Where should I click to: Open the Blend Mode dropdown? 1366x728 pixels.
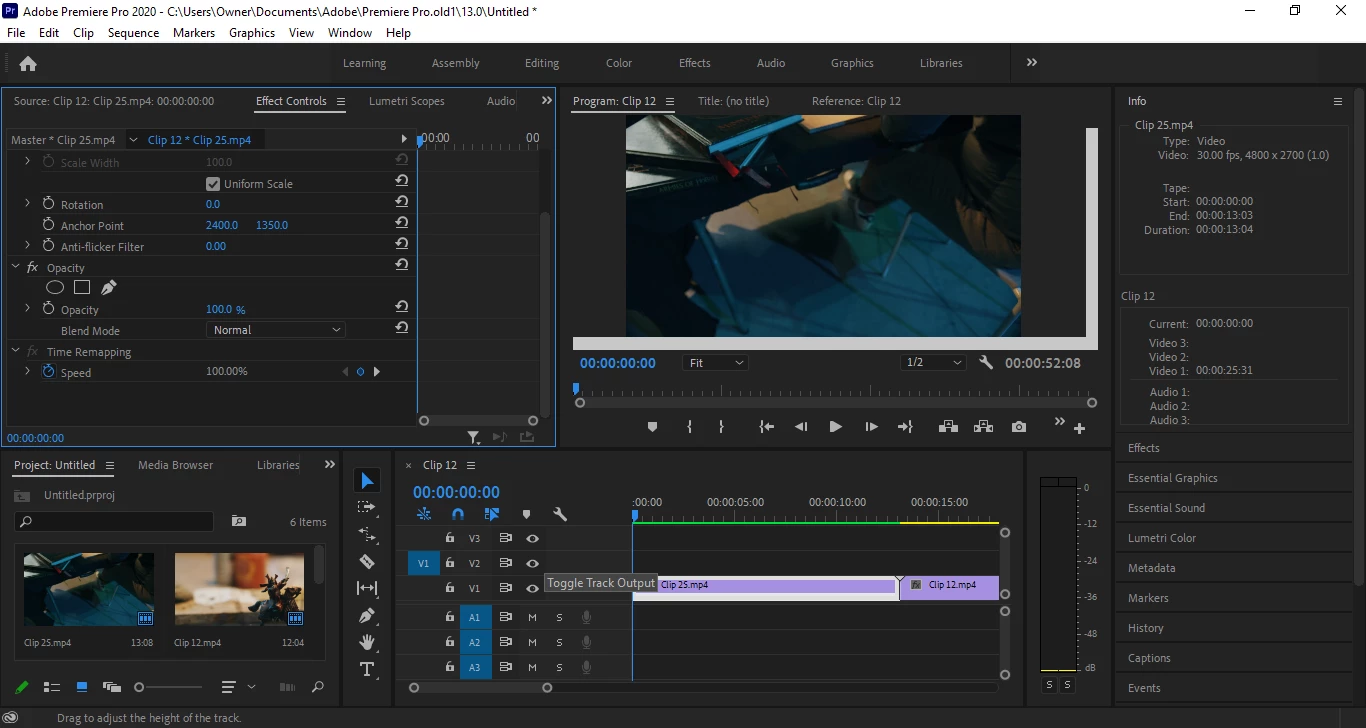click(276, 330)
